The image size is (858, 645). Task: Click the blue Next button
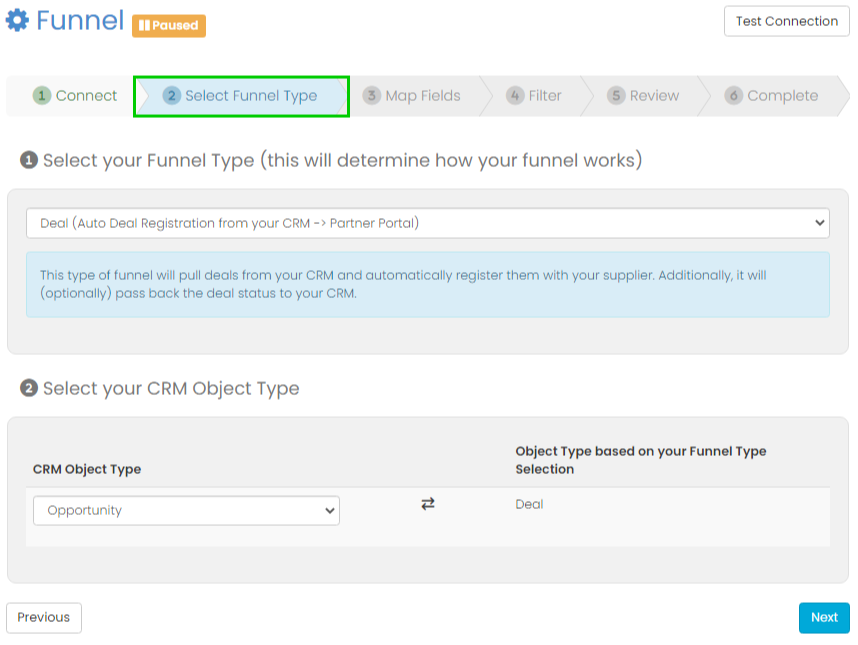(824, 618)
